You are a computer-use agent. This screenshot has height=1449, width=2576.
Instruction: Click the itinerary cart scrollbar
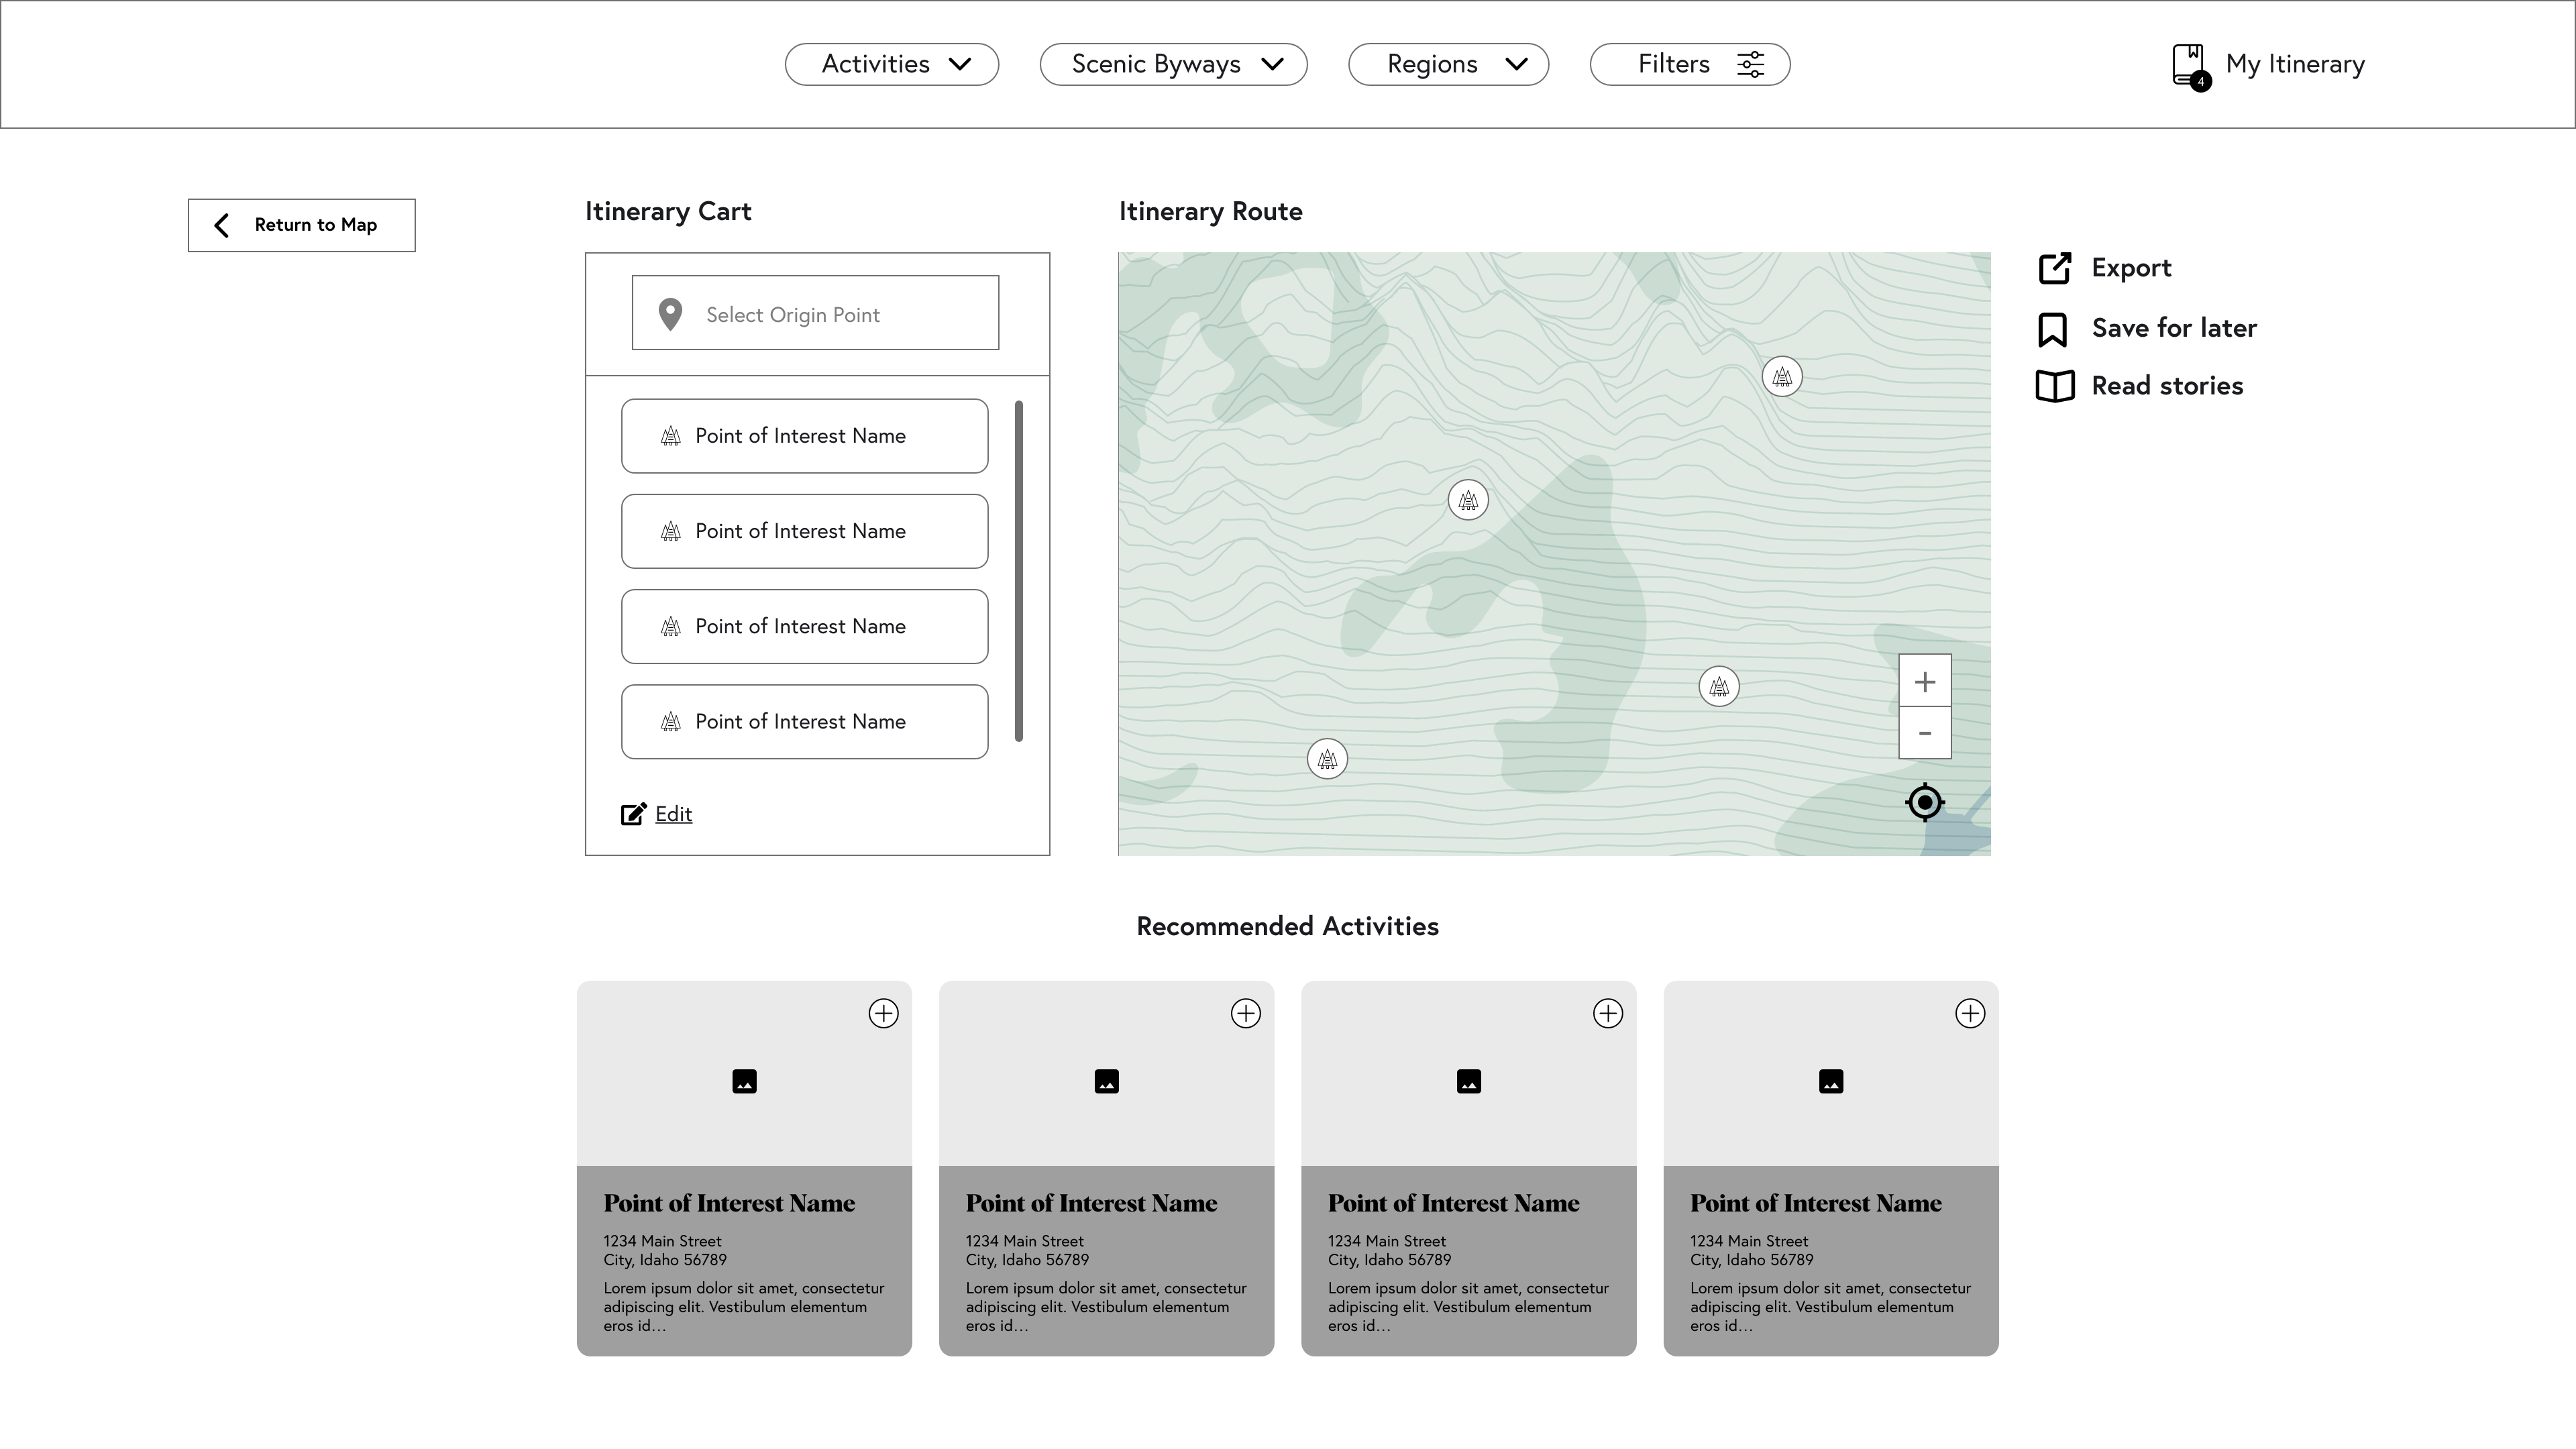(x=1019, y=571)
